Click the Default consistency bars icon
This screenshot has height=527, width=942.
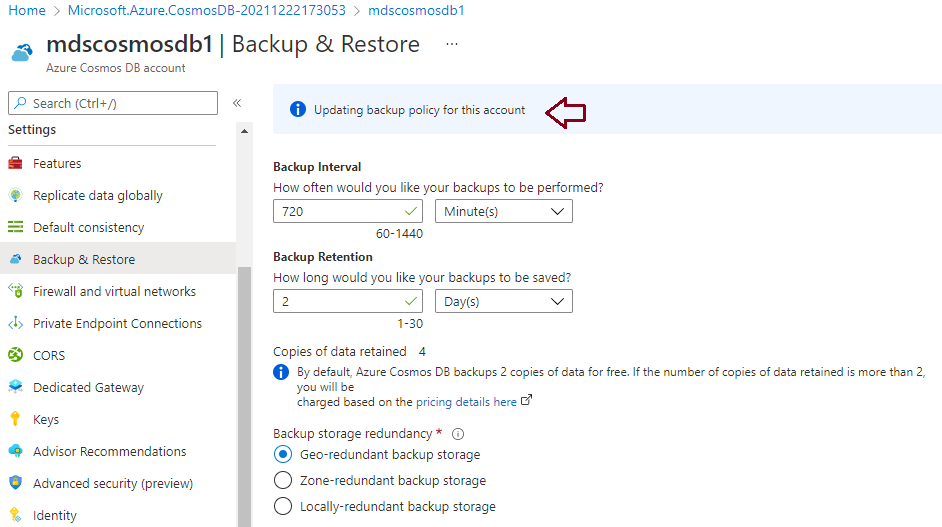pos(16,227)
